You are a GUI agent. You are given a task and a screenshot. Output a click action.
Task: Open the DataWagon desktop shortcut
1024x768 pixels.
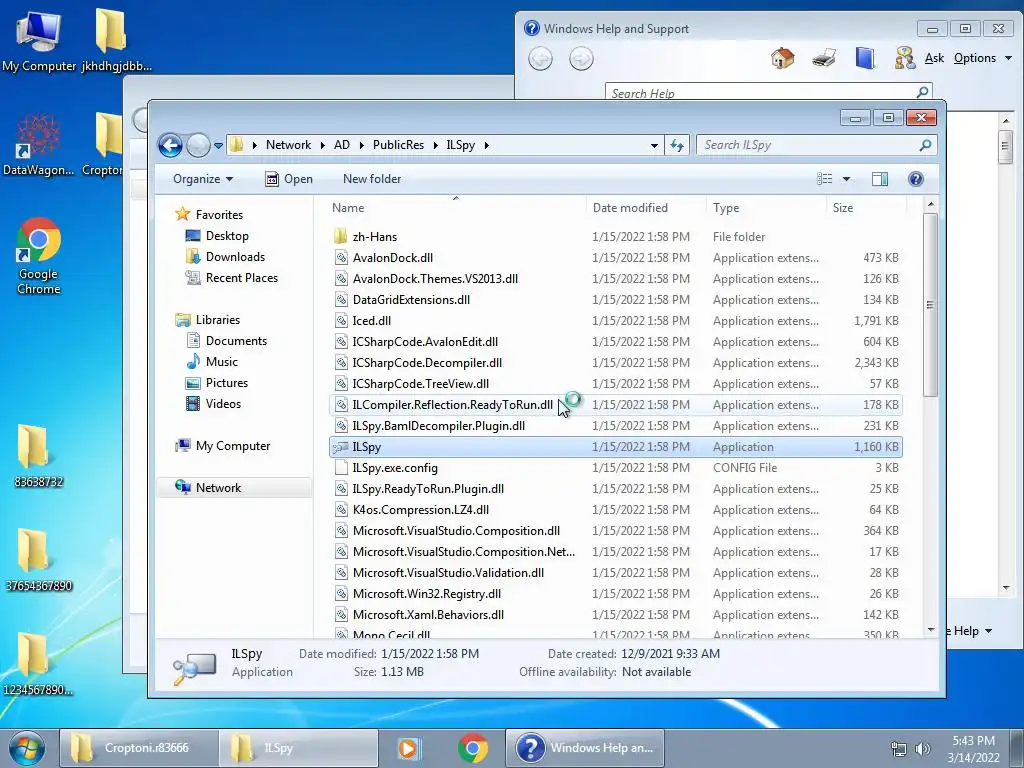click(39, 145)
